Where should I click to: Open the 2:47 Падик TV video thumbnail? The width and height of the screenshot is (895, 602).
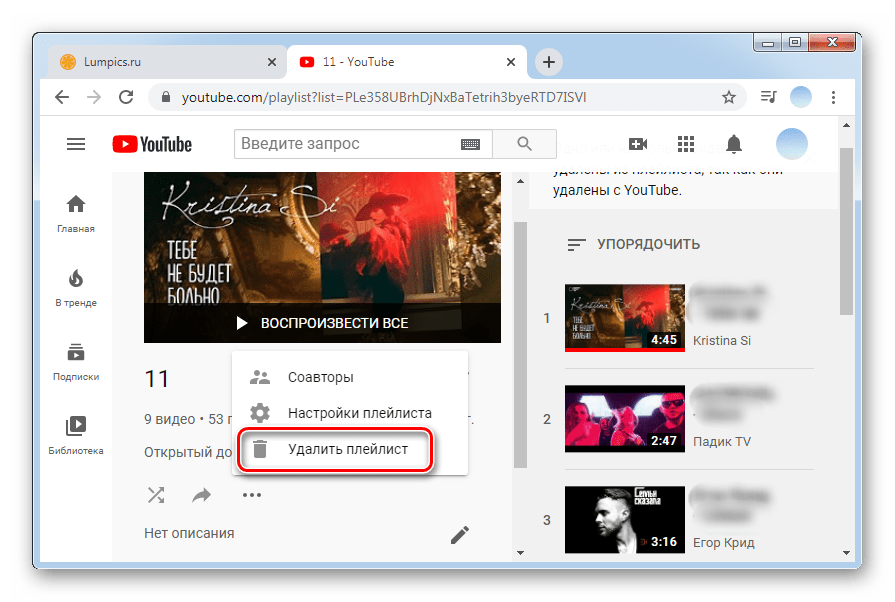pyautogui.click(x=624, y=418)
